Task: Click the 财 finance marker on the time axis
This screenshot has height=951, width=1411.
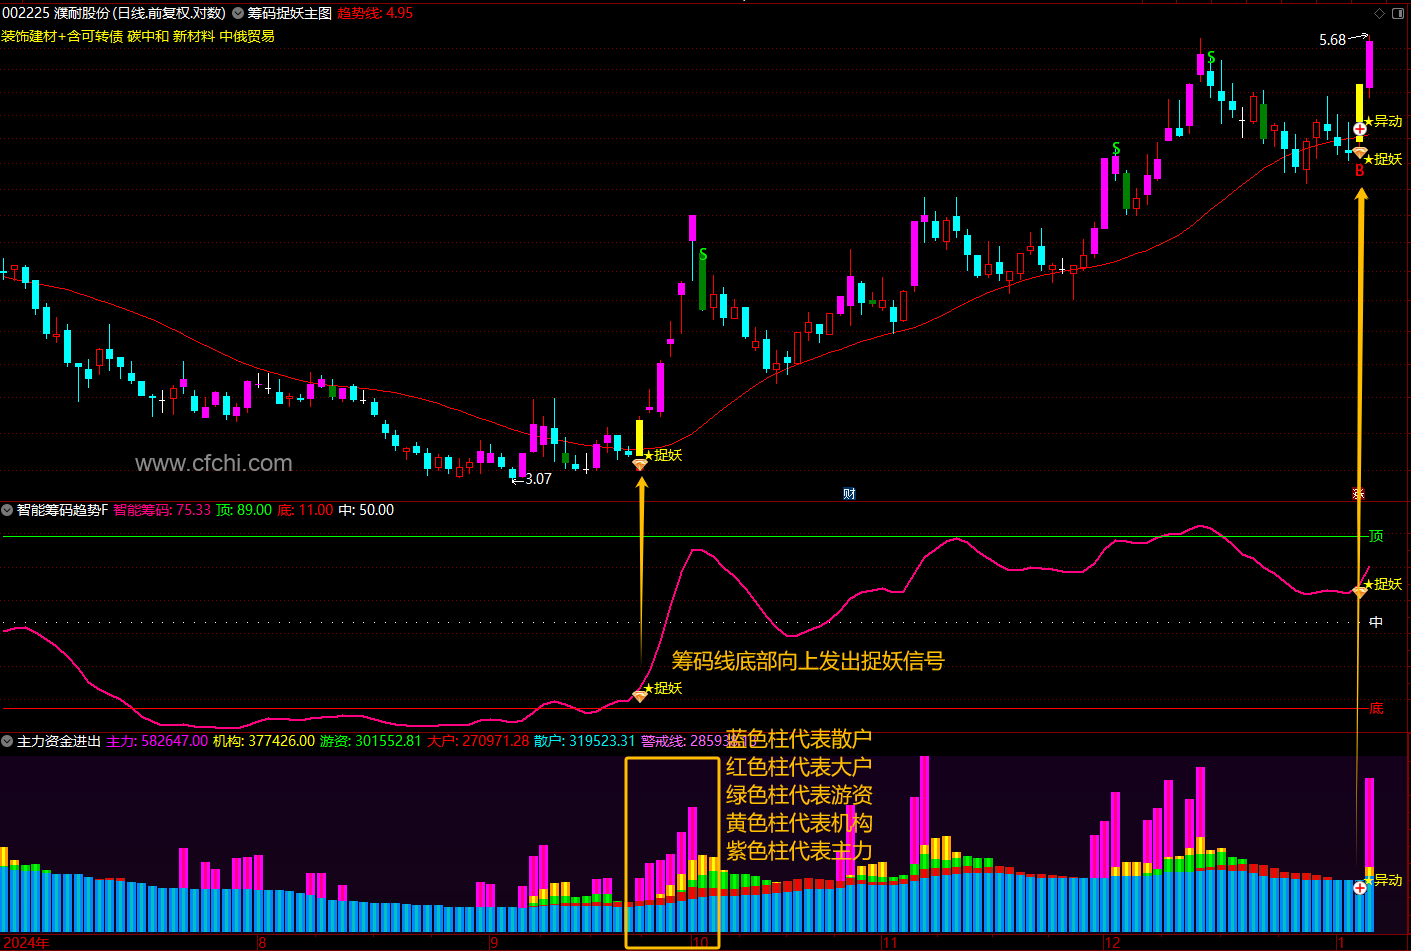Action: click(x=849, y=493)
